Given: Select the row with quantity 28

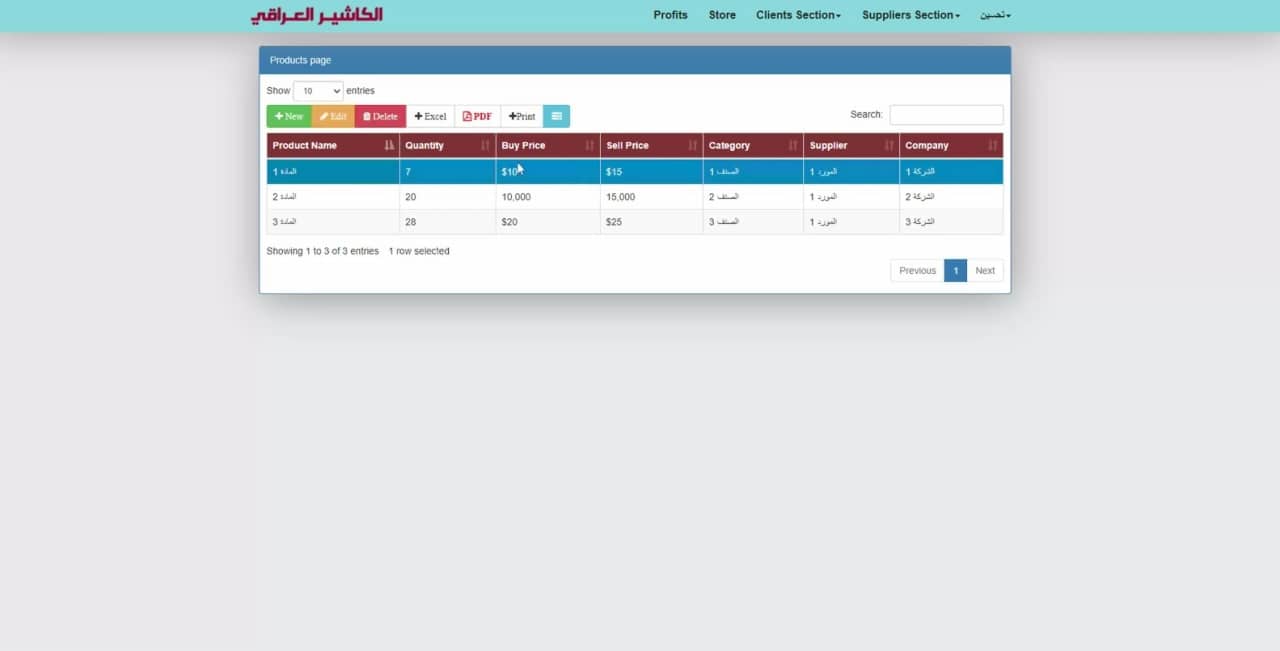Looking at the screenshot, I should pos(635,222).
